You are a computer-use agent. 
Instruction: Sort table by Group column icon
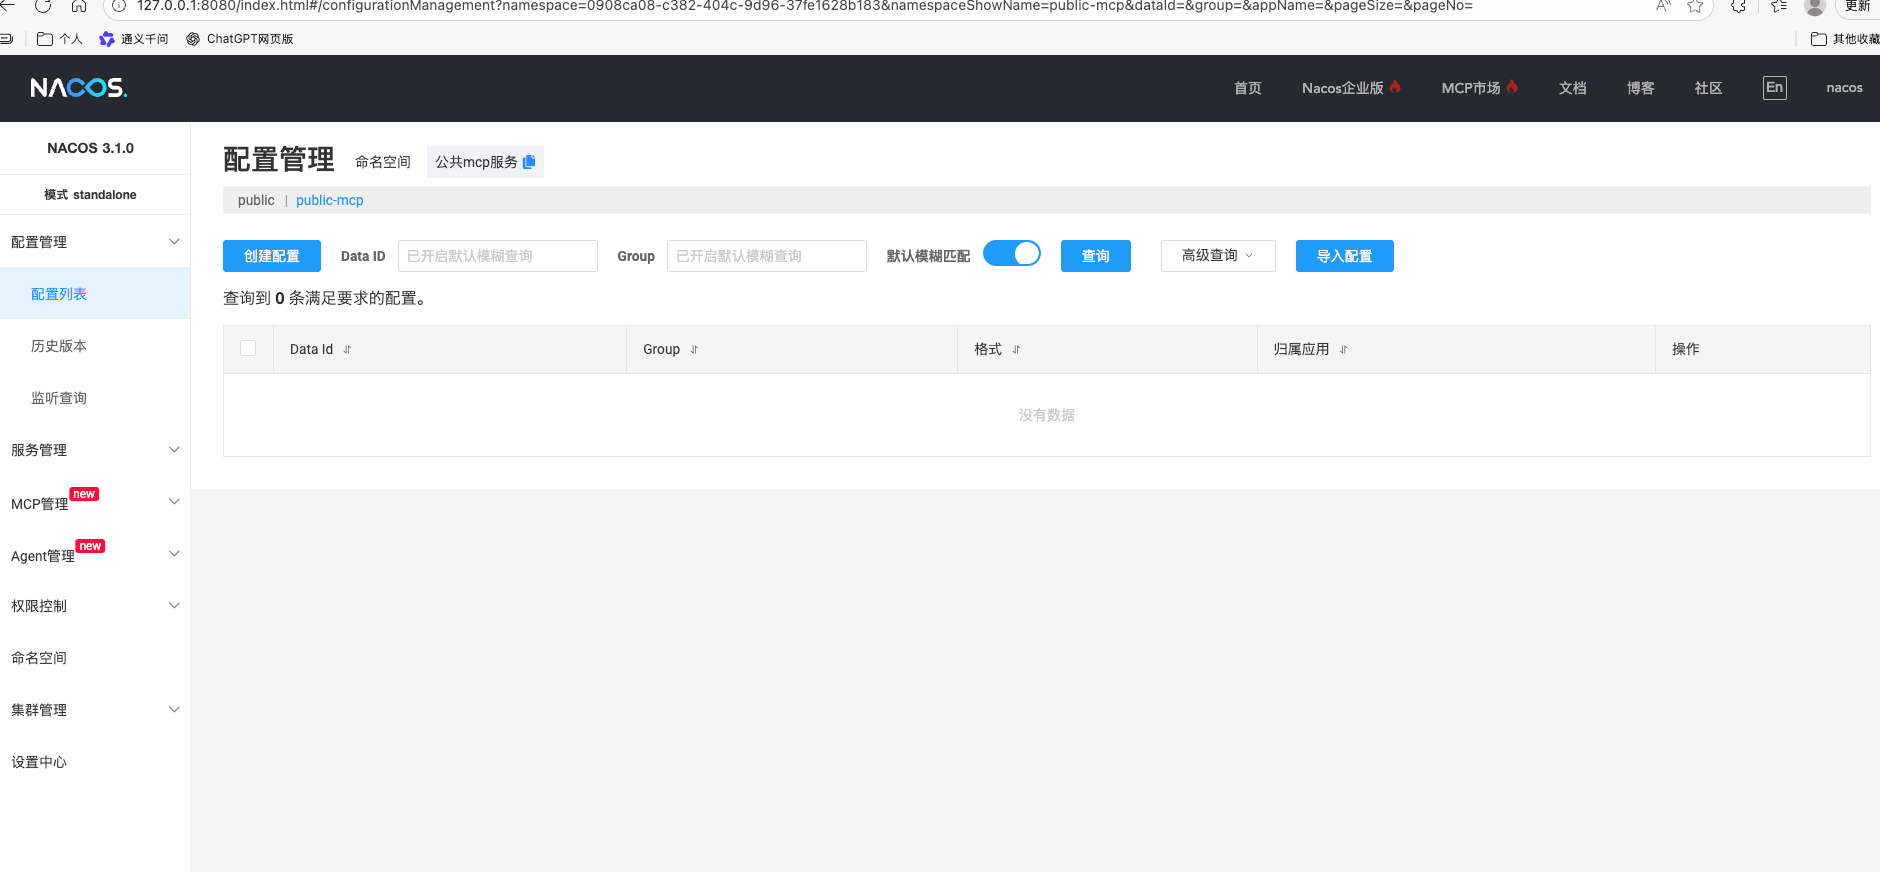coord(694,350)
